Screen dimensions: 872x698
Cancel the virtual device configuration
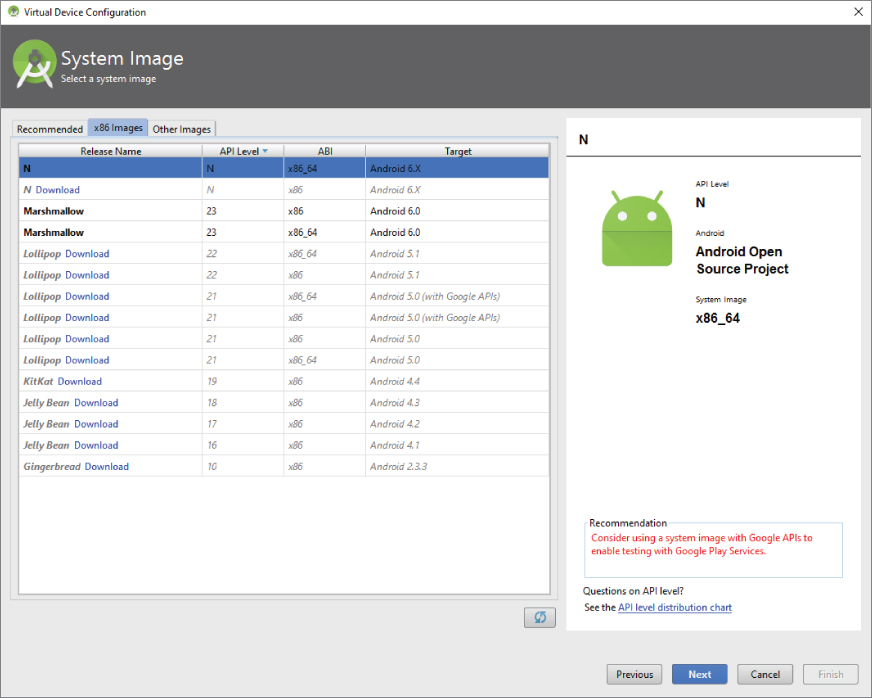point(765,674)
